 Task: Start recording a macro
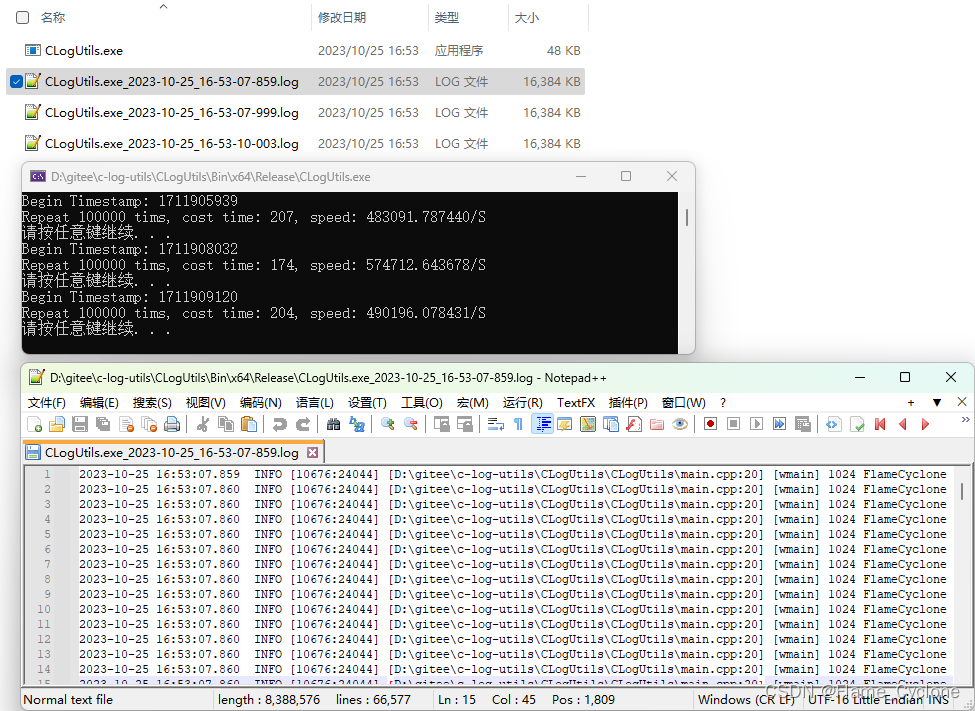[x=710, y=424]
